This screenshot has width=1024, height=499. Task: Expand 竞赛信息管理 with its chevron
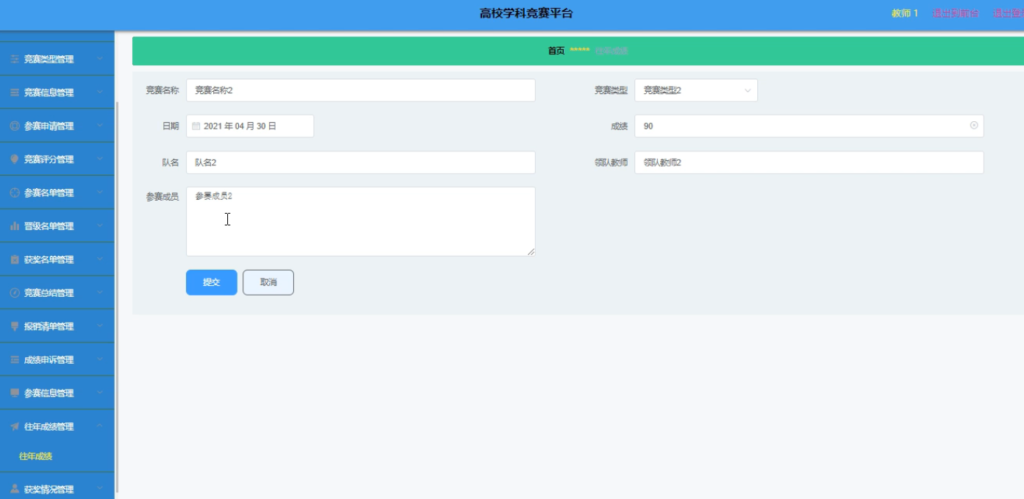100,92
